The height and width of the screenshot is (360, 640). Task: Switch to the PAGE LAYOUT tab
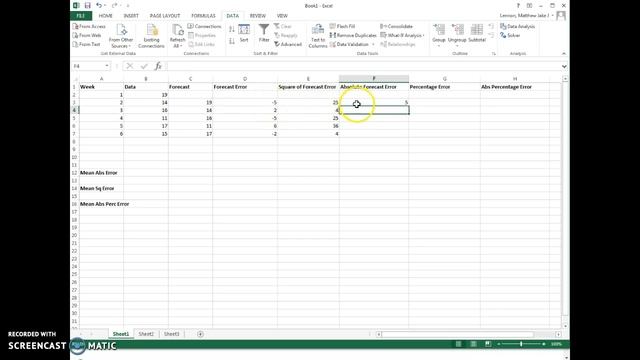click(165, 16)
